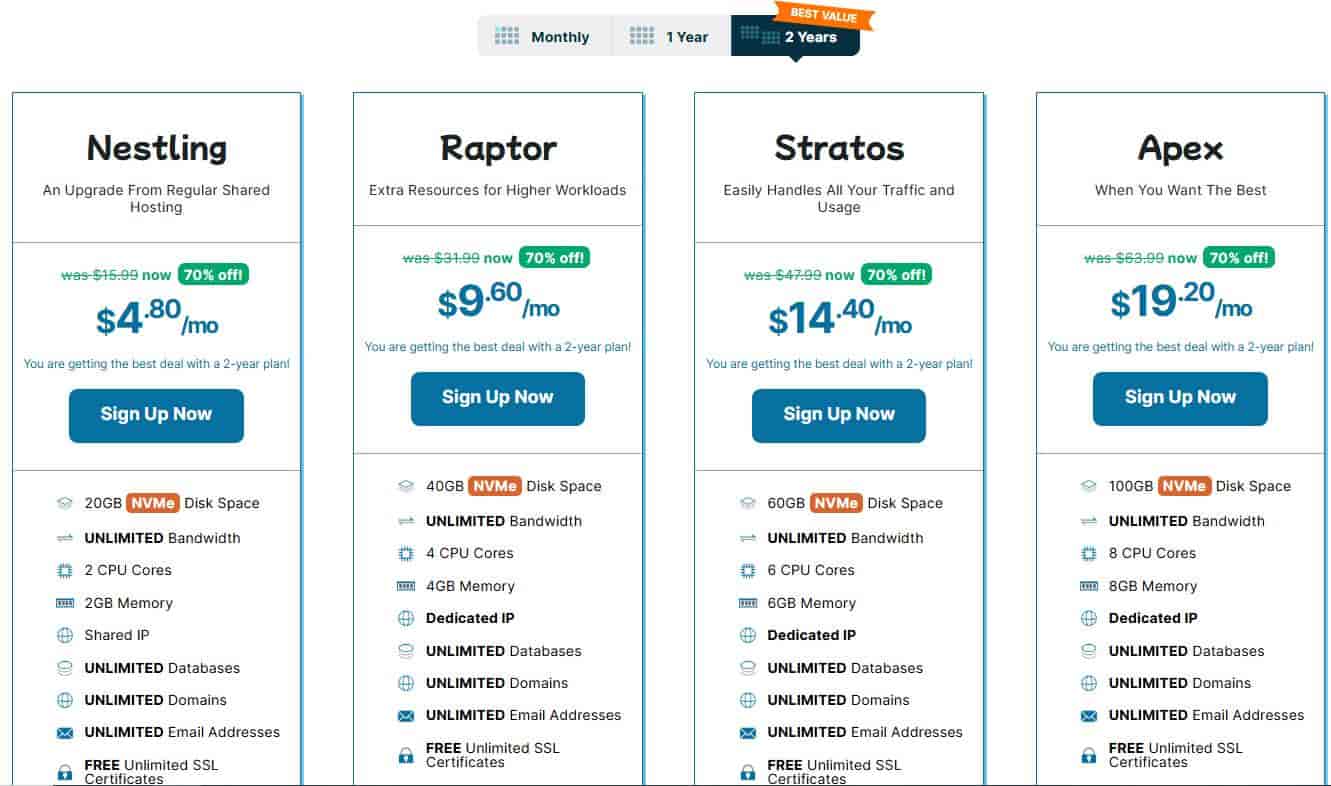Click Raptor databases cylinder icon
Screen dimensions: 1331x786
coord(406,652)
